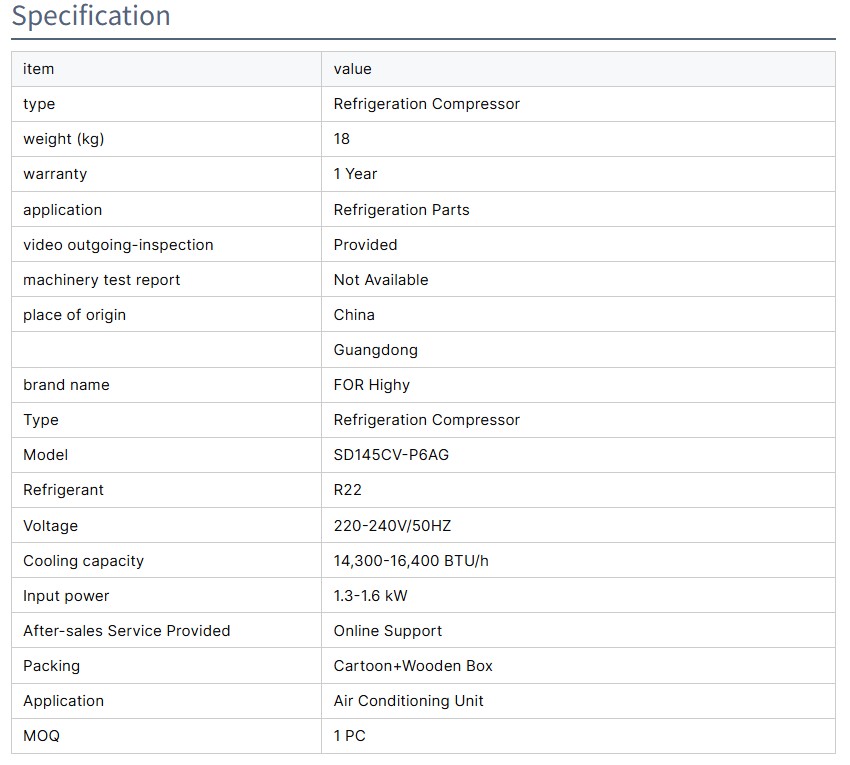Click the R22 refrigerant value
850x765 pixels.
click(349, 490)
